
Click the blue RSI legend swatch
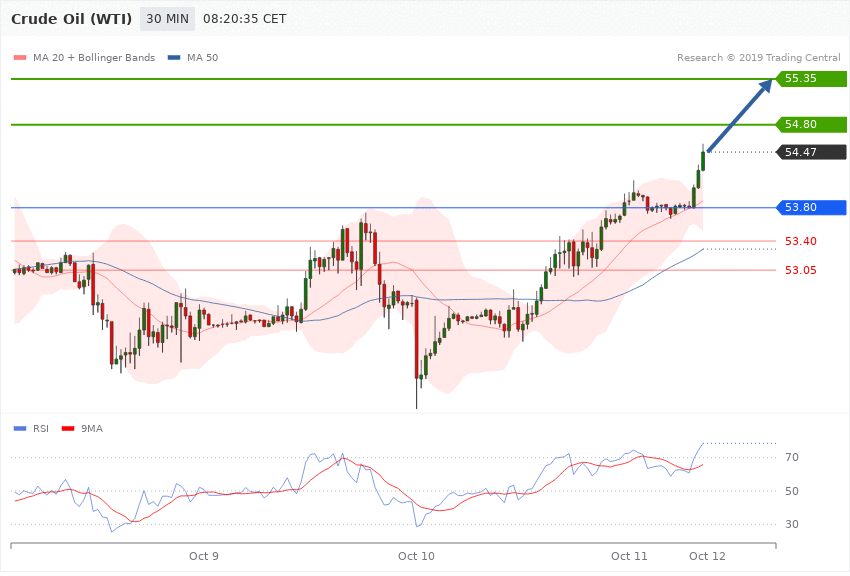[20, 429]
